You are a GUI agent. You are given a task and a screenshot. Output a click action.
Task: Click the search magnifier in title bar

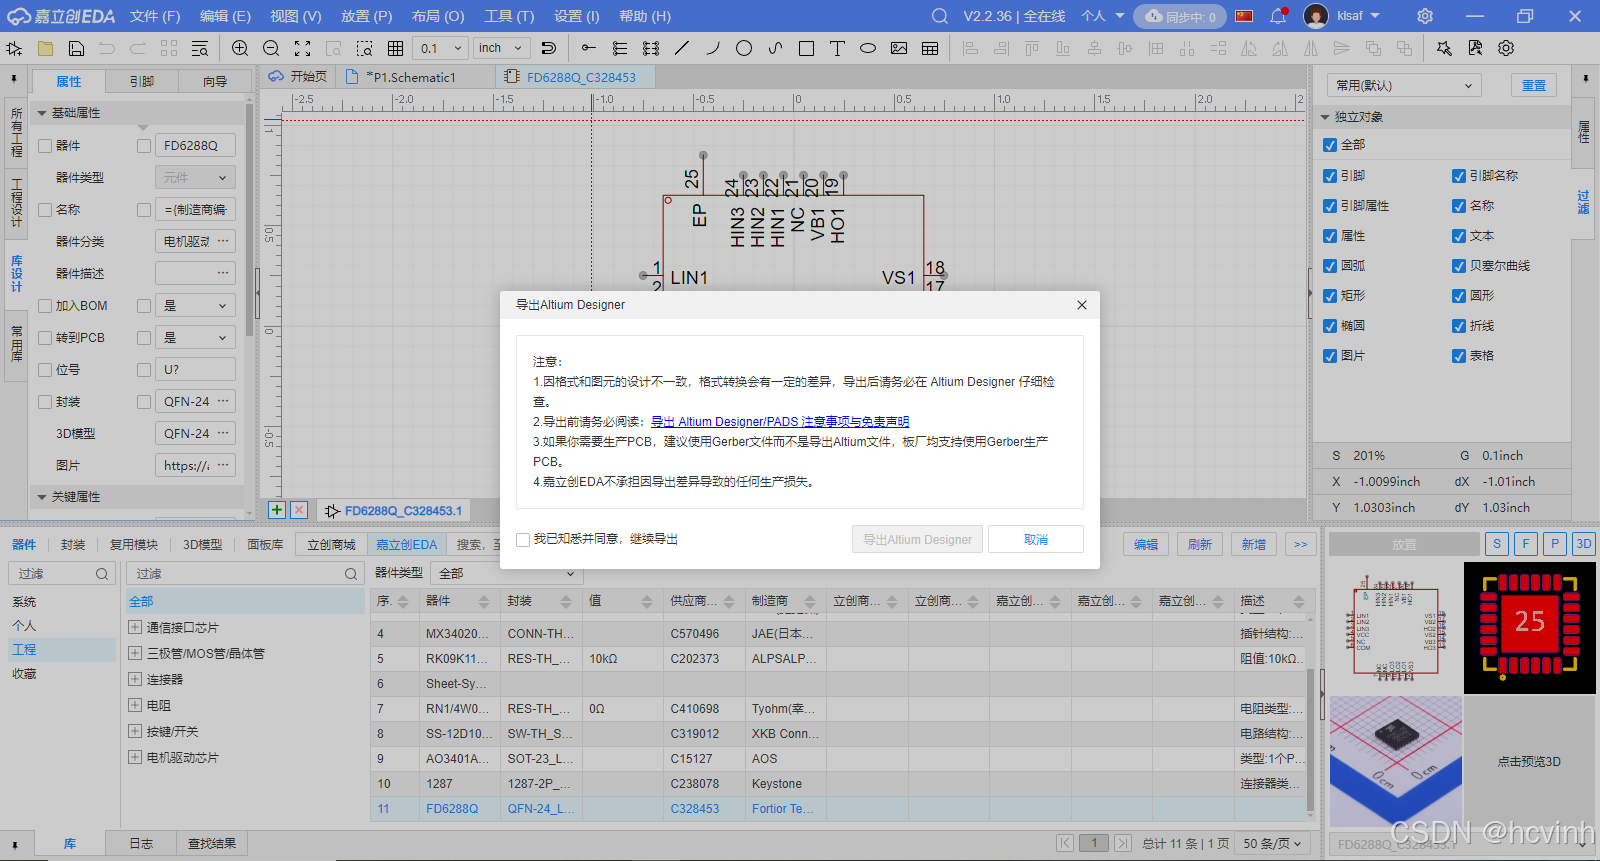coord(940,16)
